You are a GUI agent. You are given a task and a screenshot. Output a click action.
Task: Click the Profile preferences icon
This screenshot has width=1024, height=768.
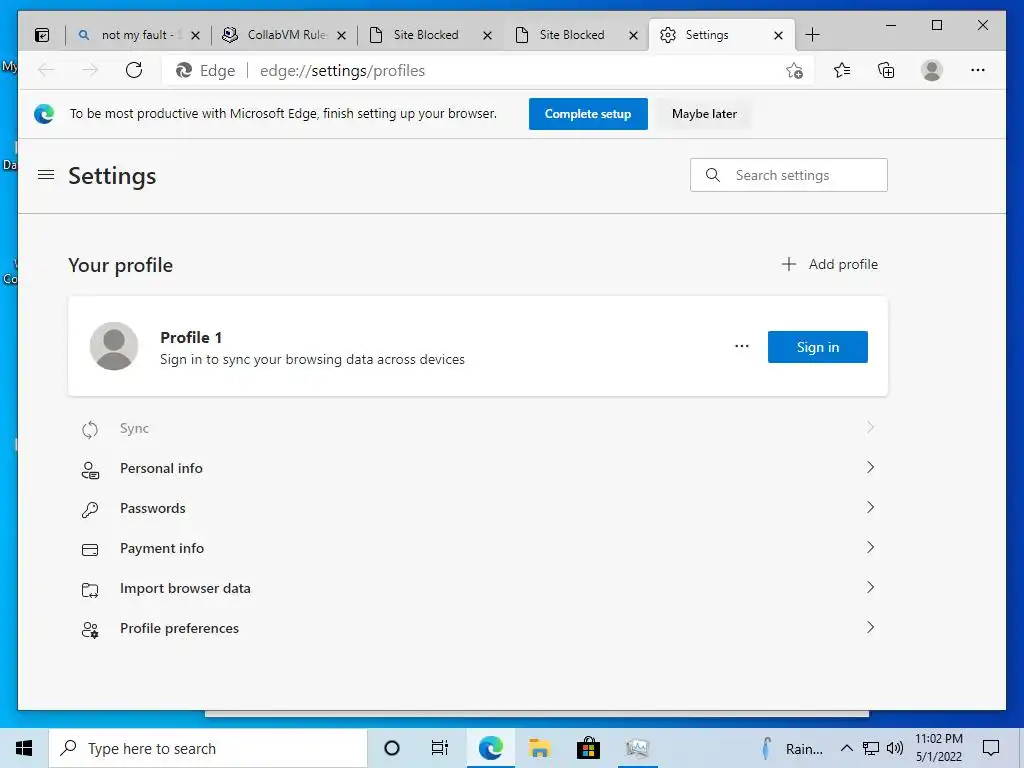pos(90,630)
